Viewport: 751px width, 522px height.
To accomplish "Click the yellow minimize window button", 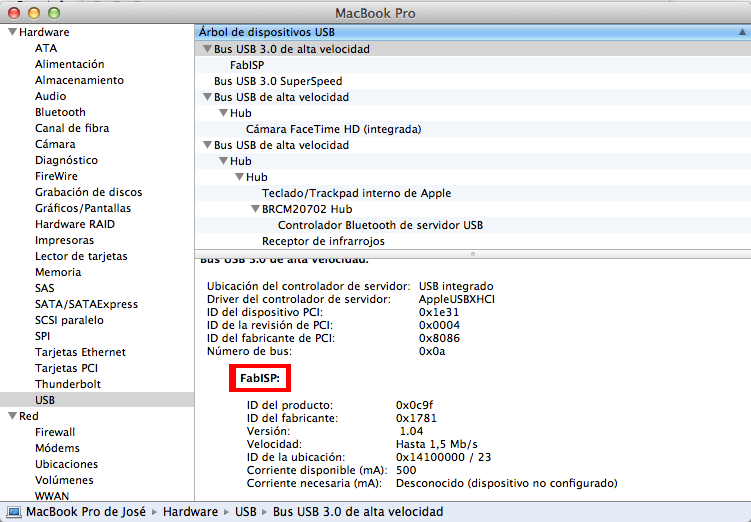I will pos(34,13).
